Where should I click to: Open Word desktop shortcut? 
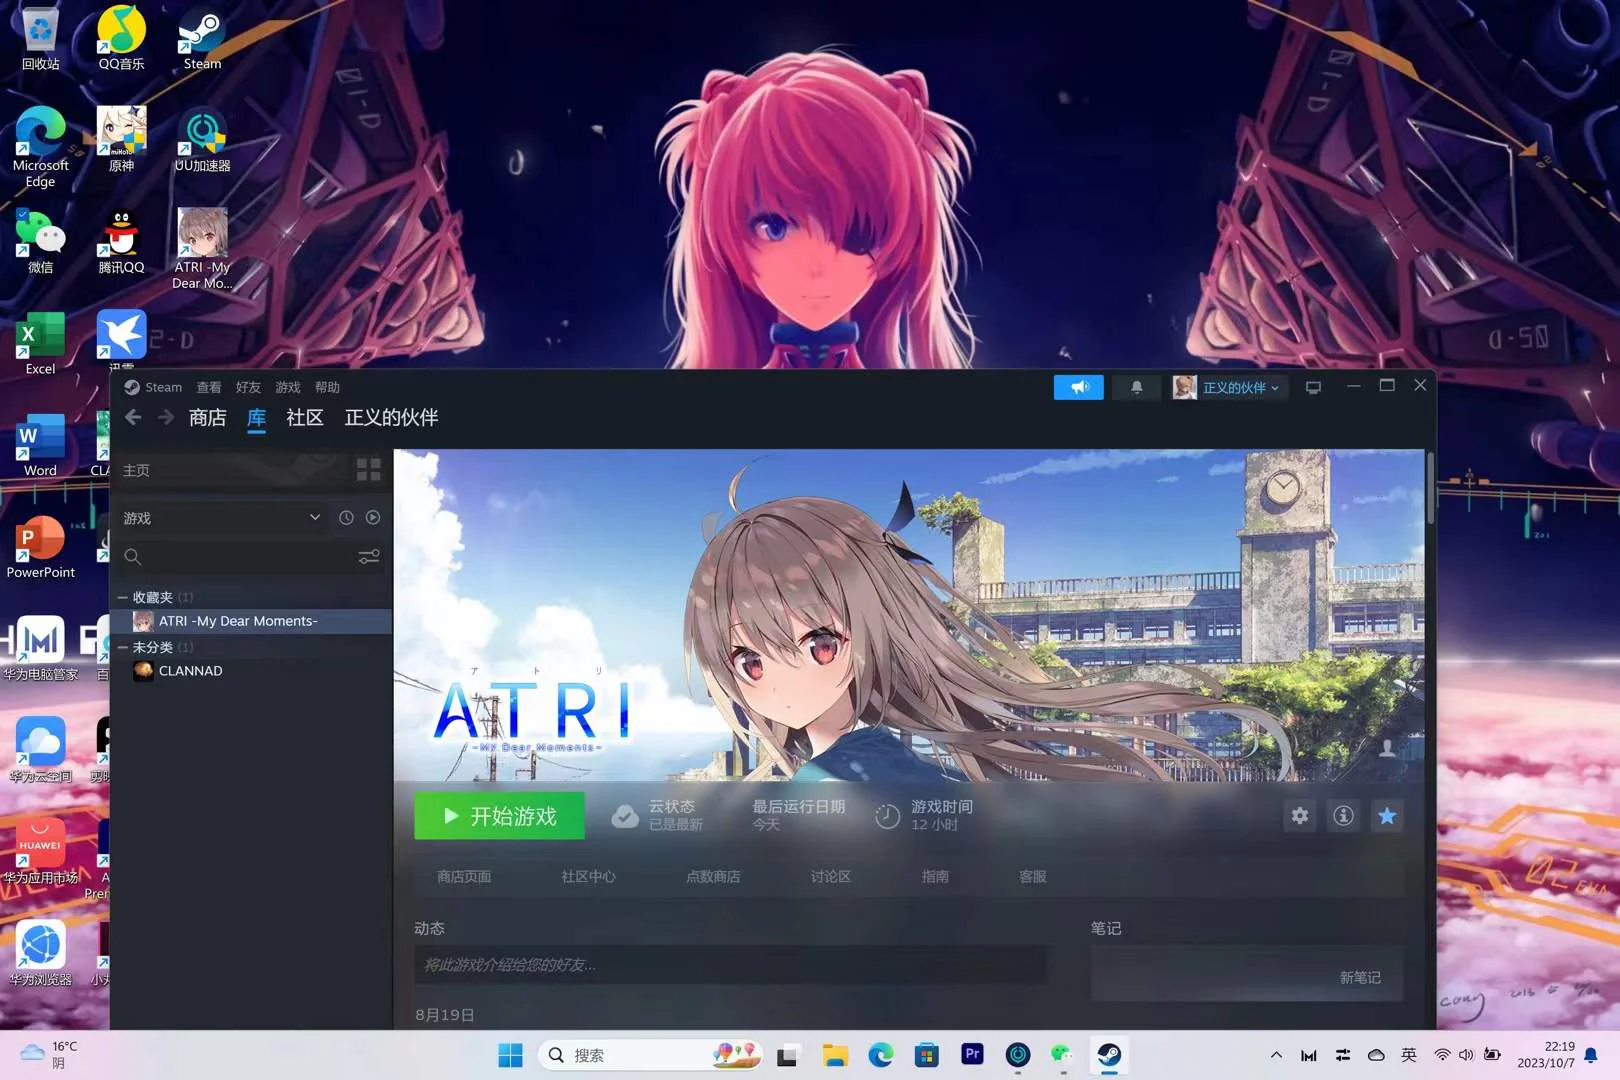40,445
